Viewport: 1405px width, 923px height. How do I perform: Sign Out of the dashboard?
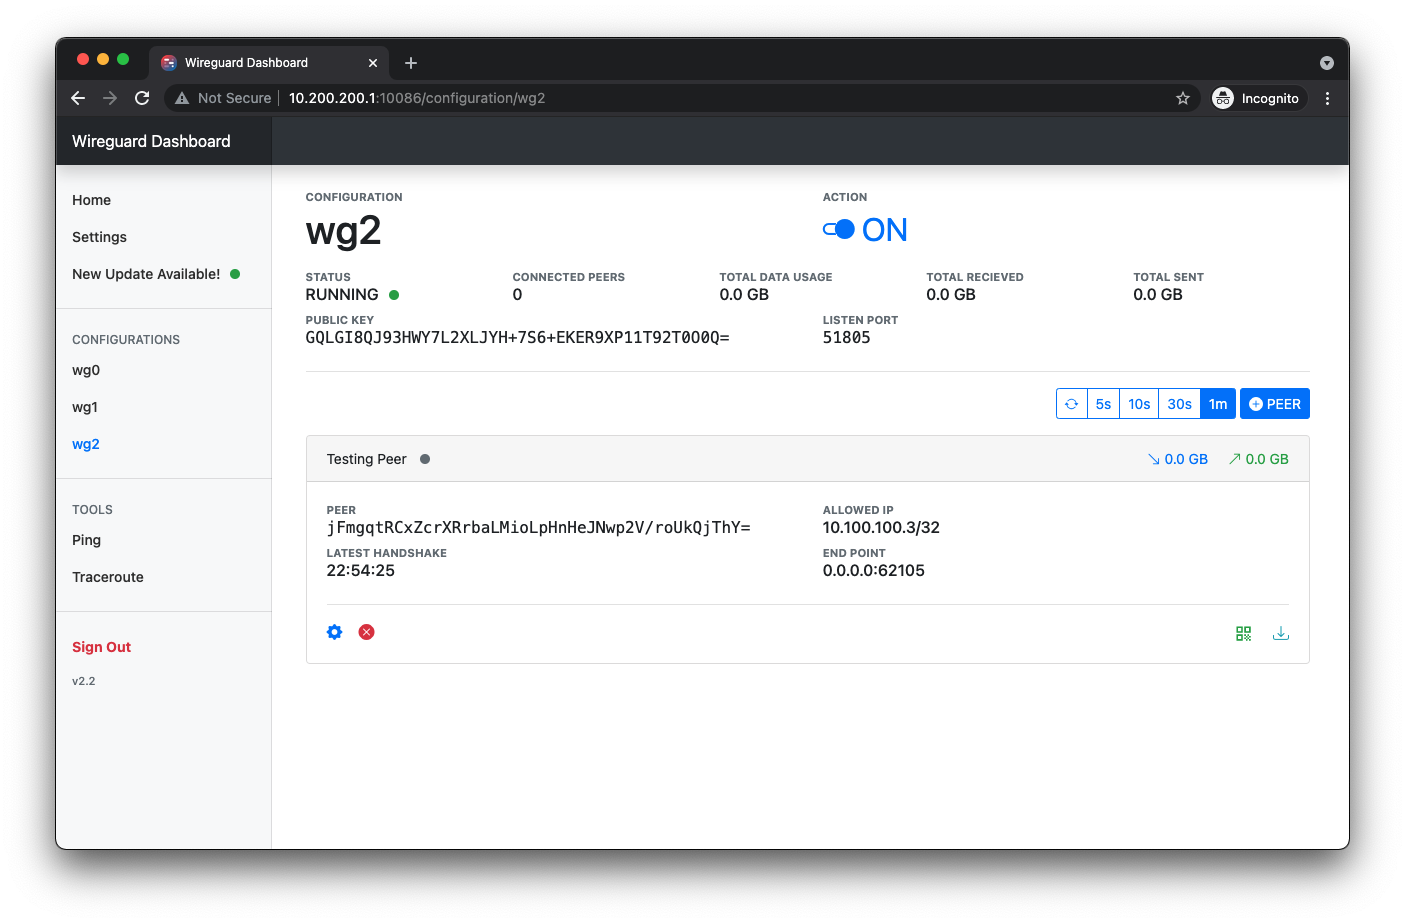pos(101,647)
